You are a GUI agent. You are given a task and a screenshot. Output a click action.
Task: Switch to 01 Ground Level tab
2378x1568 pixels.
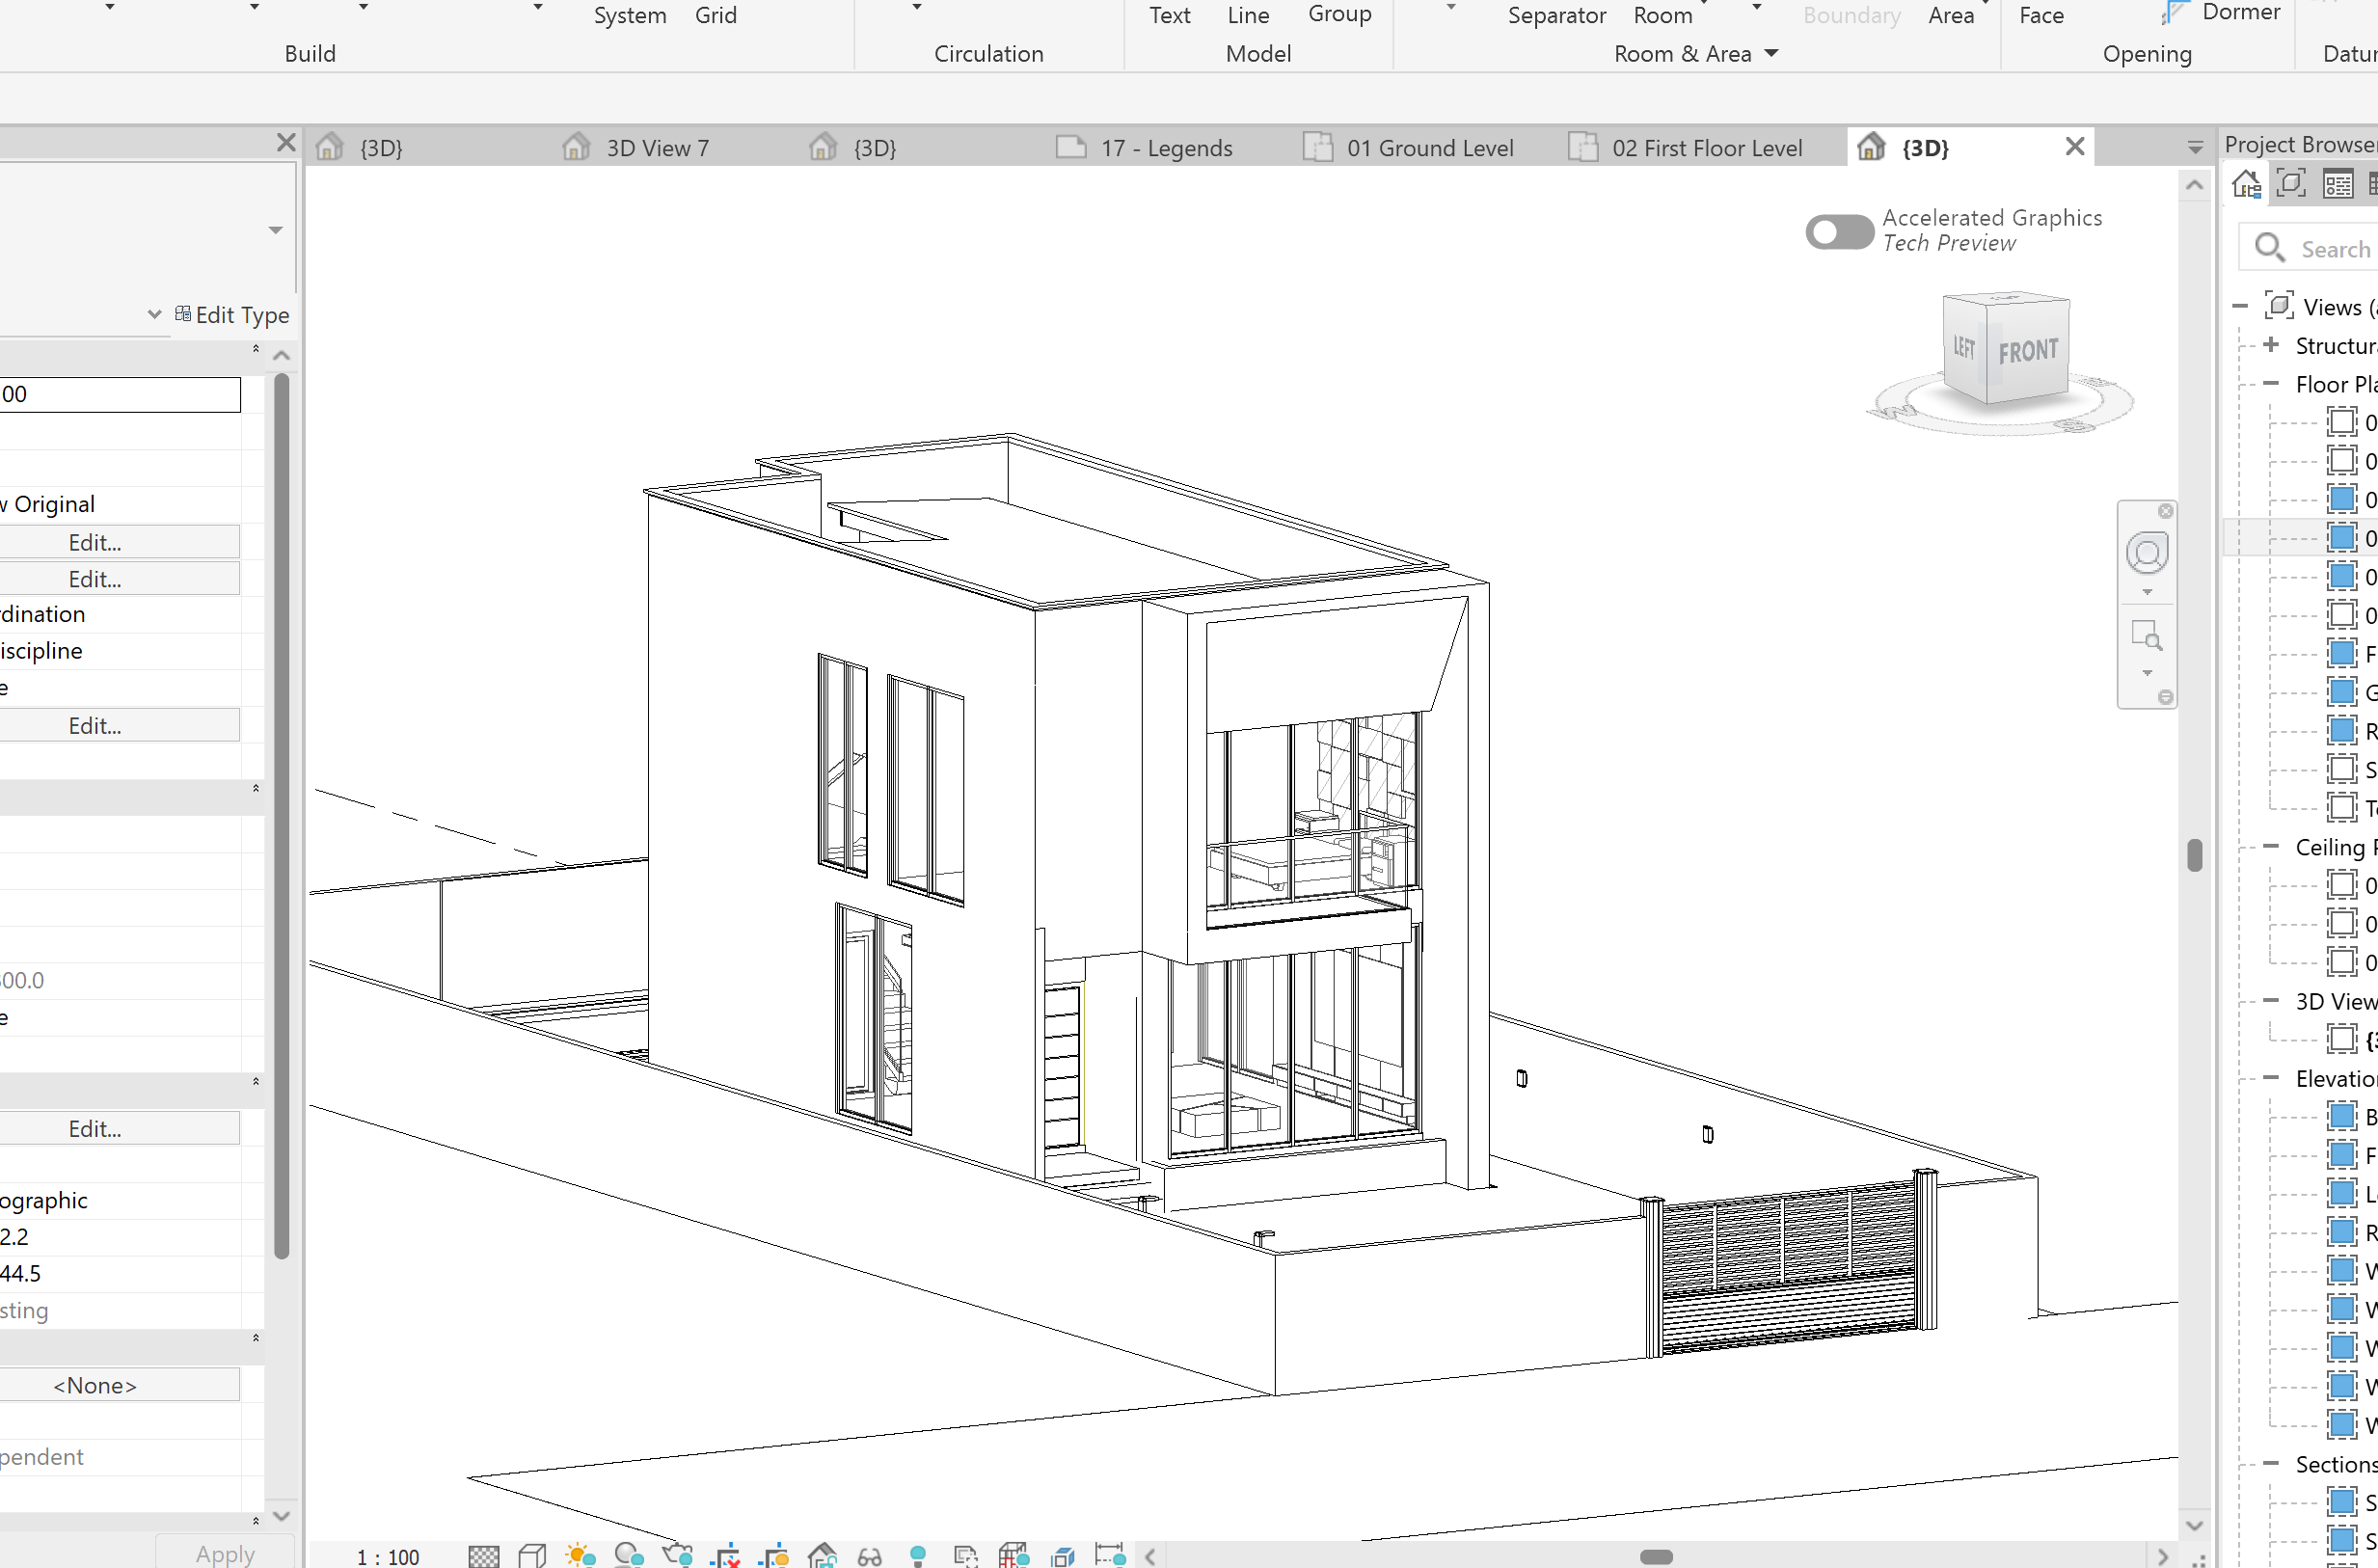(1429, 148)
